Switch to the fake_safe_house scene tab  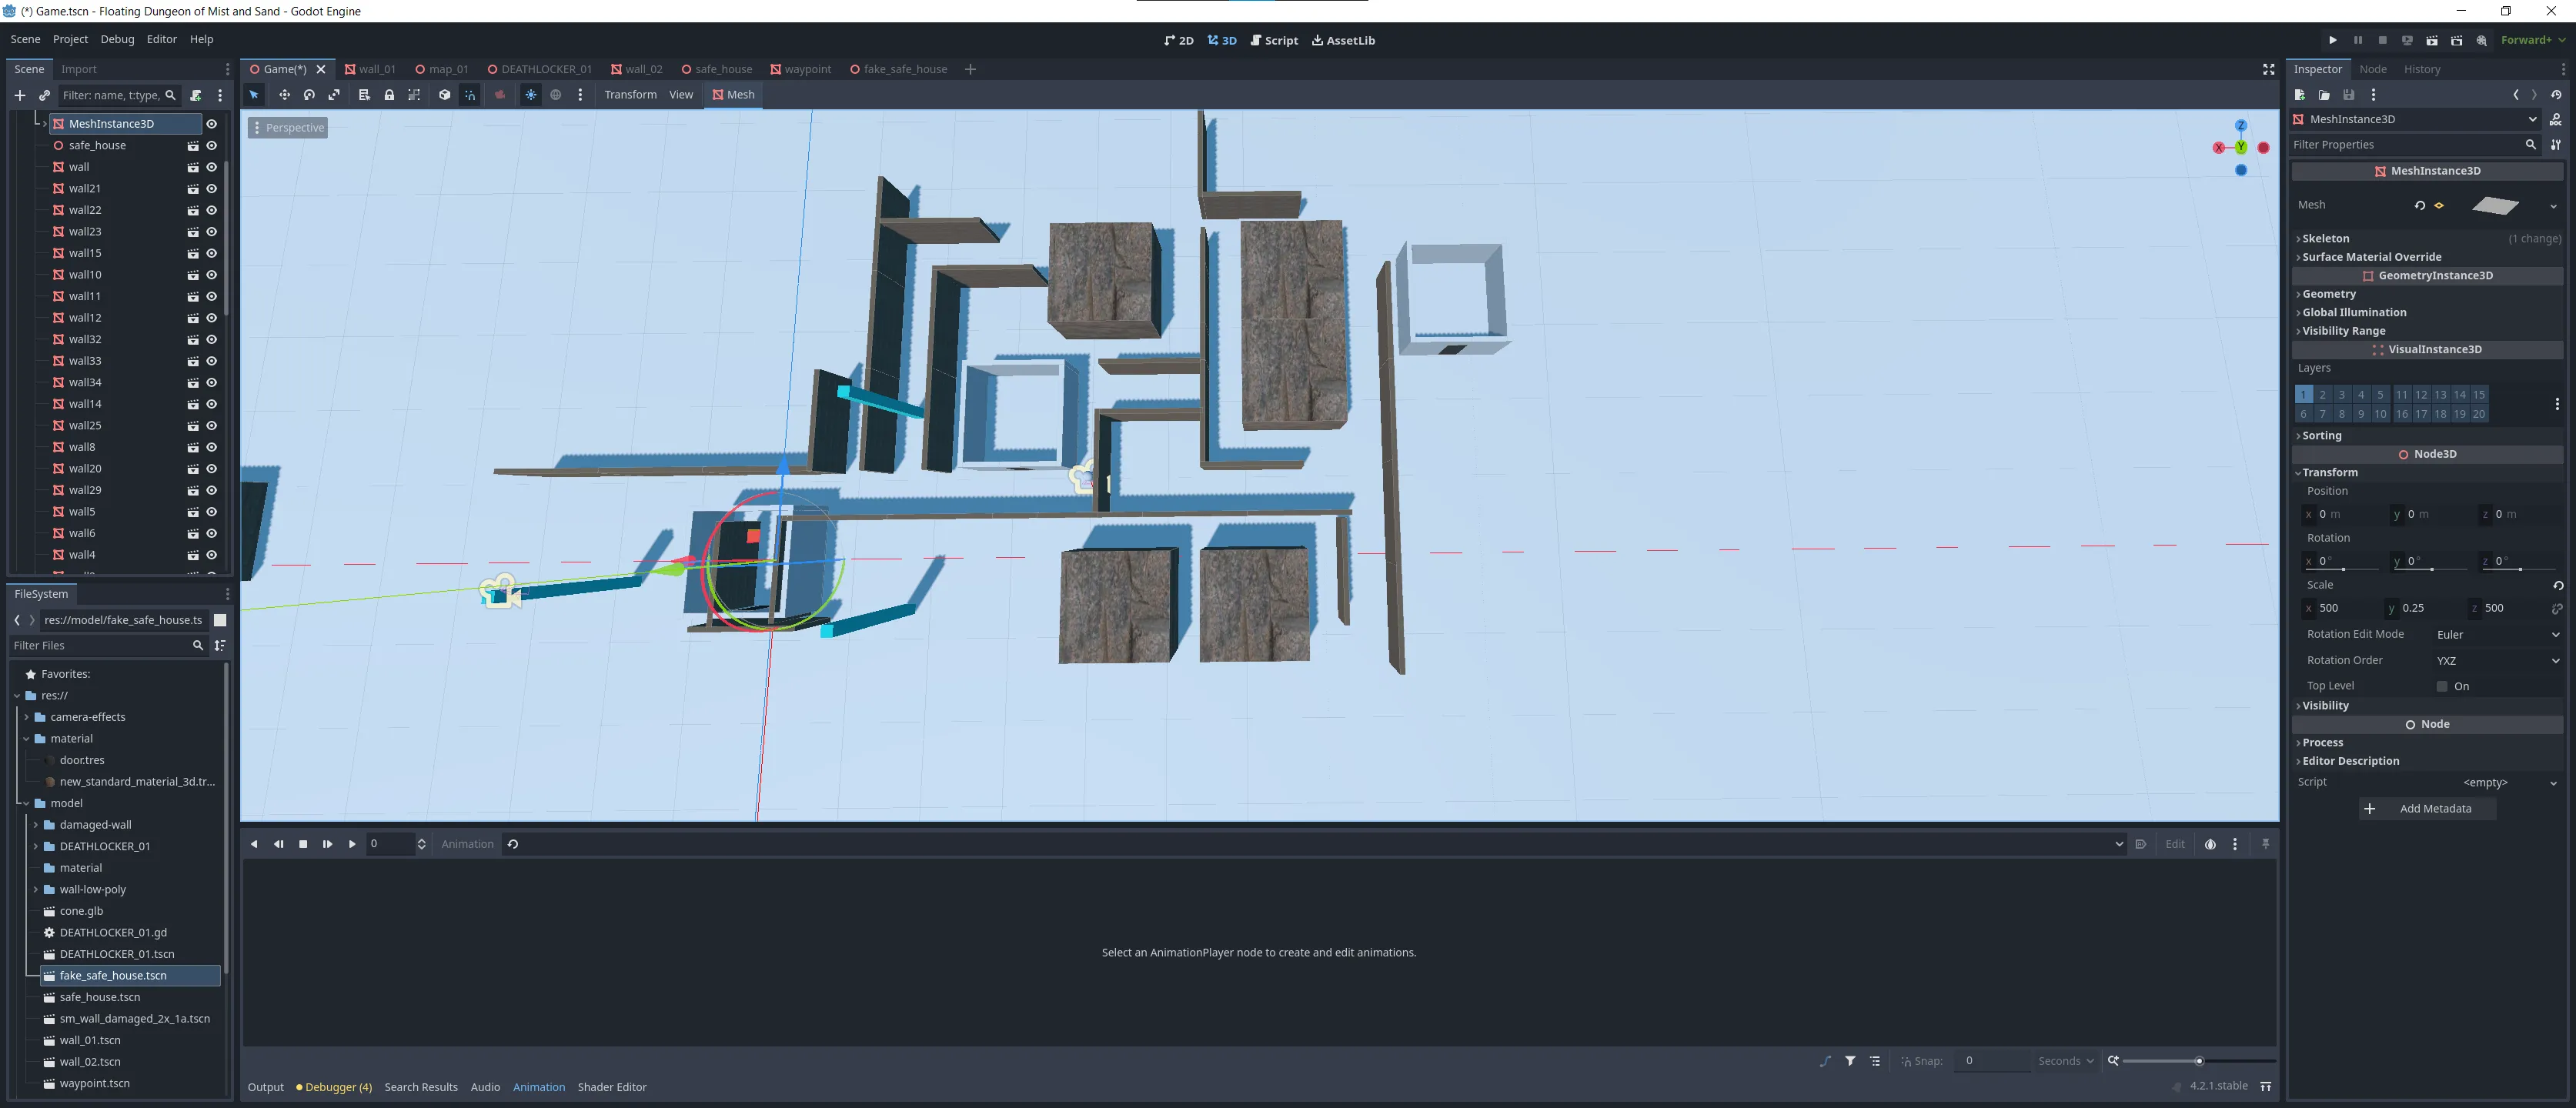[898, 69]
